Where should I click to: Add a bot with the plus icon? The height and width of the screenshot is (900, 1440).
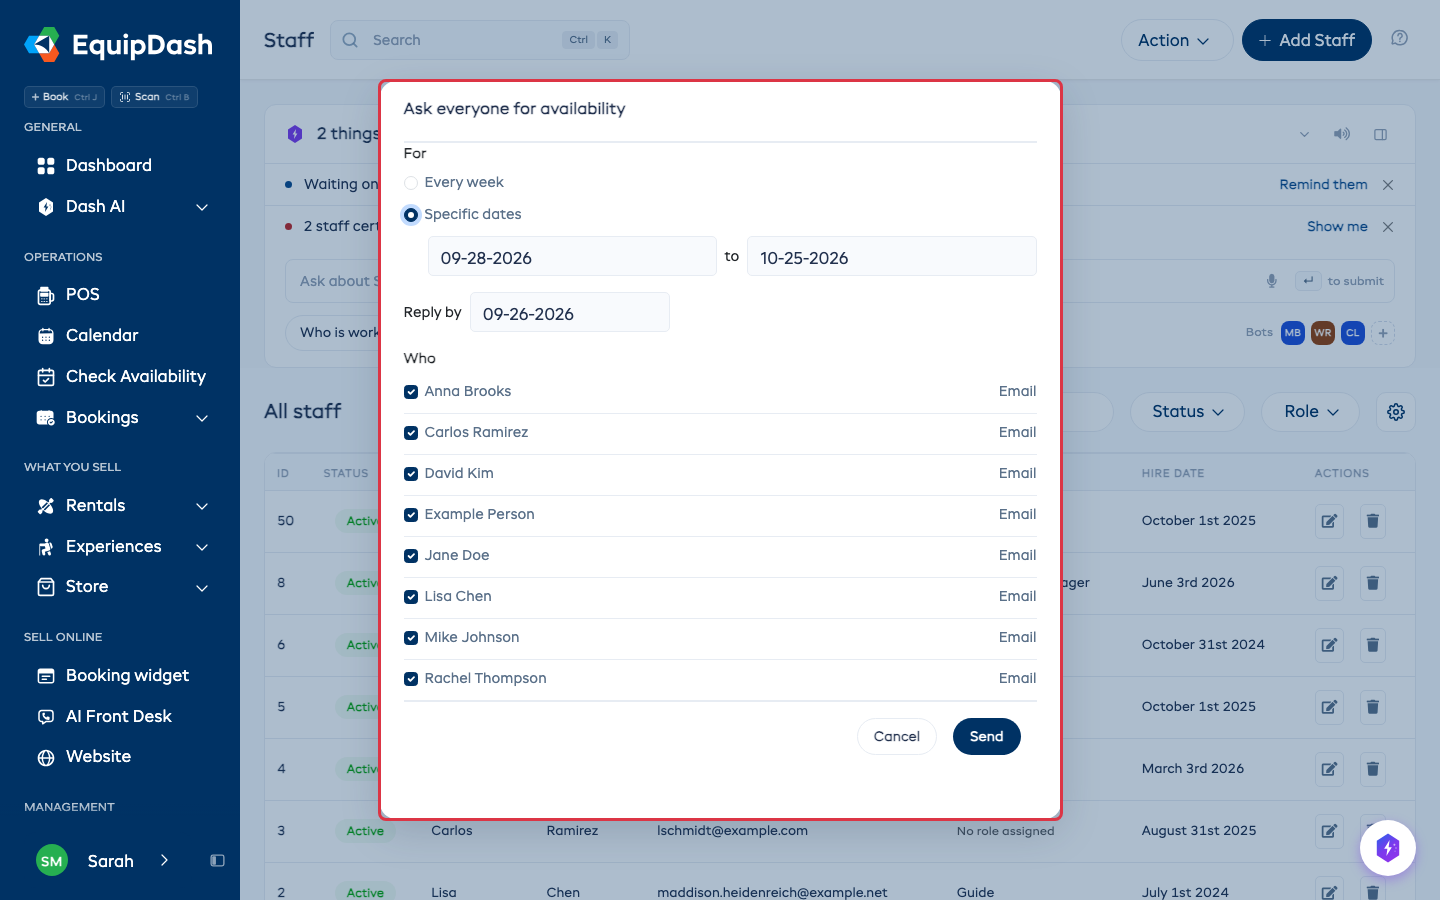click(1383, 333)
